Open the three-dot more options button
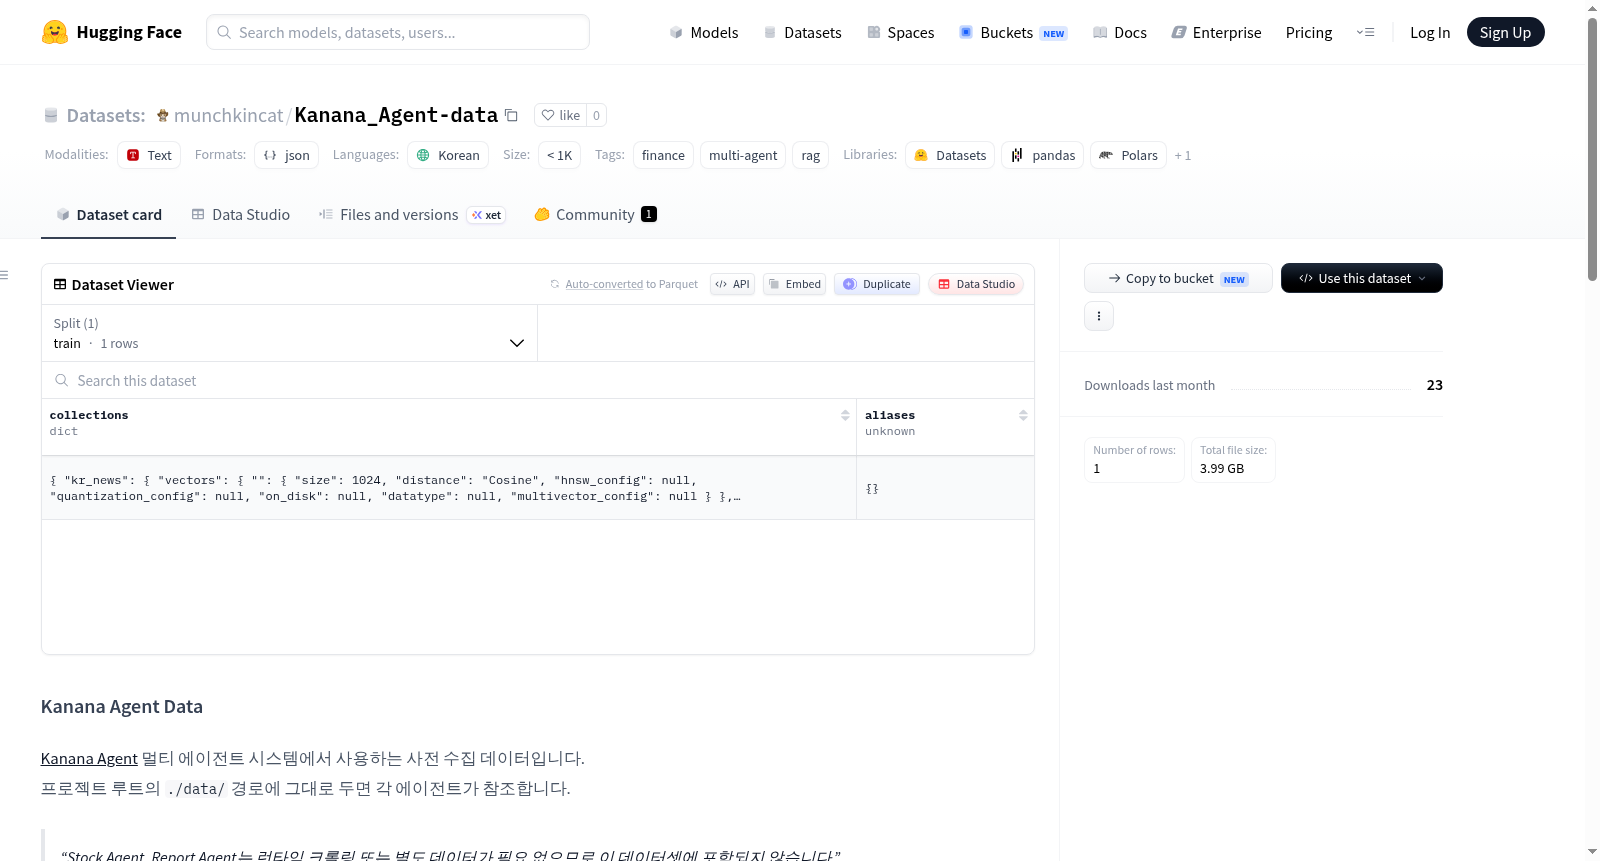1600x861 pixels. click(1099, 316)
